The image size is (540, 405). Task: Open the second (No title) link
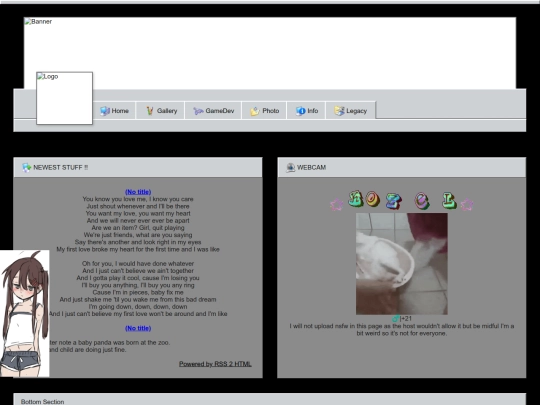point(138,328)
